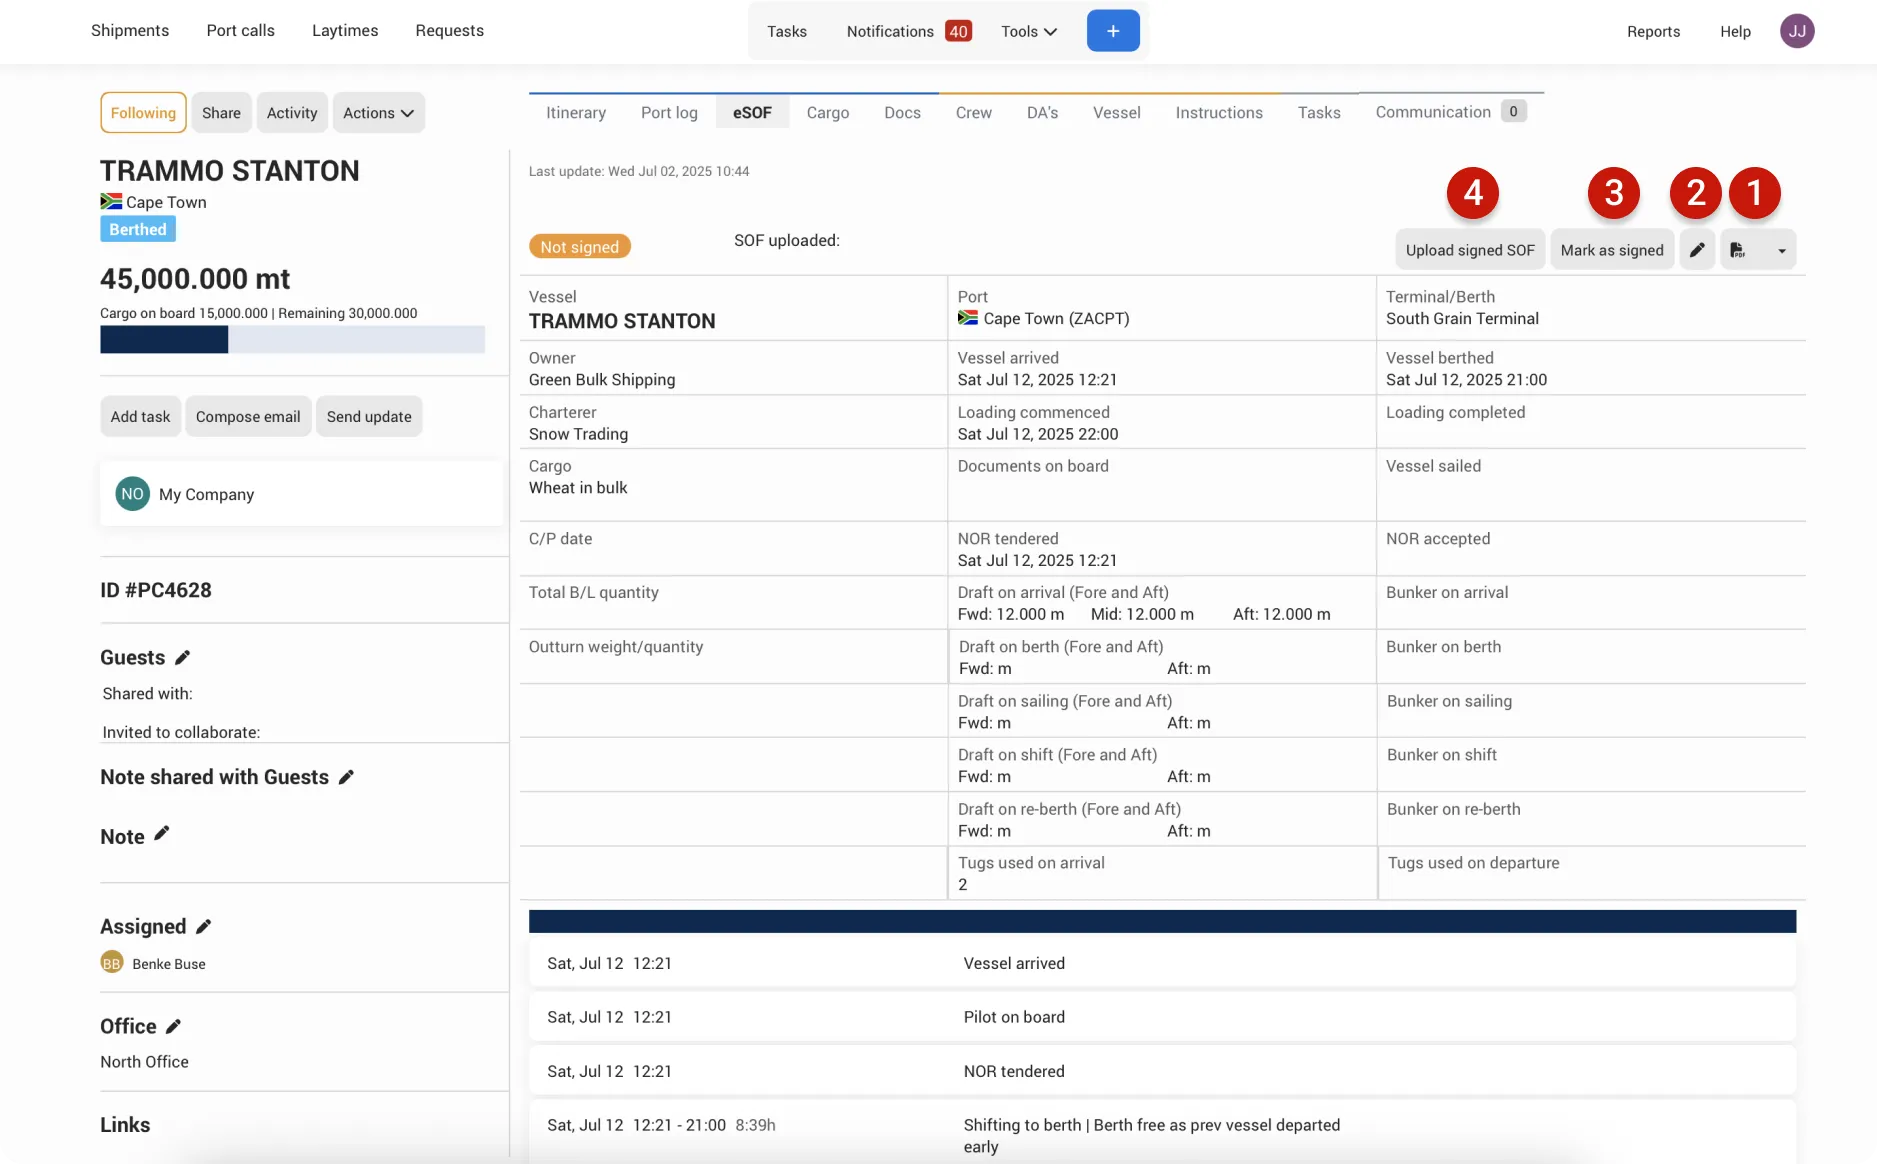The image size is (1877, 1164).
Task: Click Mark as signed button
Action: click(1612, 250)
